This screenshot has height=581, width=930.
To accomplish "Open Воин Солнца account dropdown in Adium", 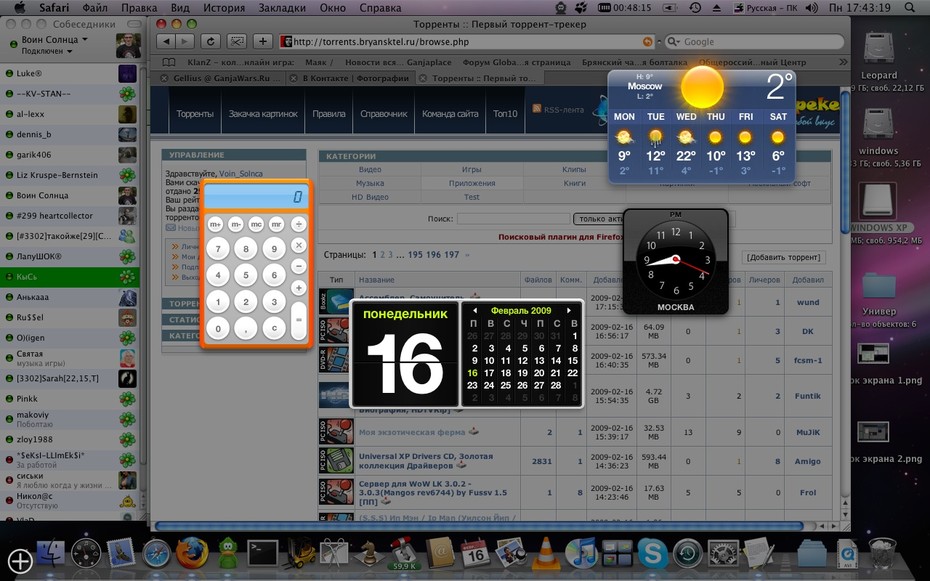I will [55, 39].
